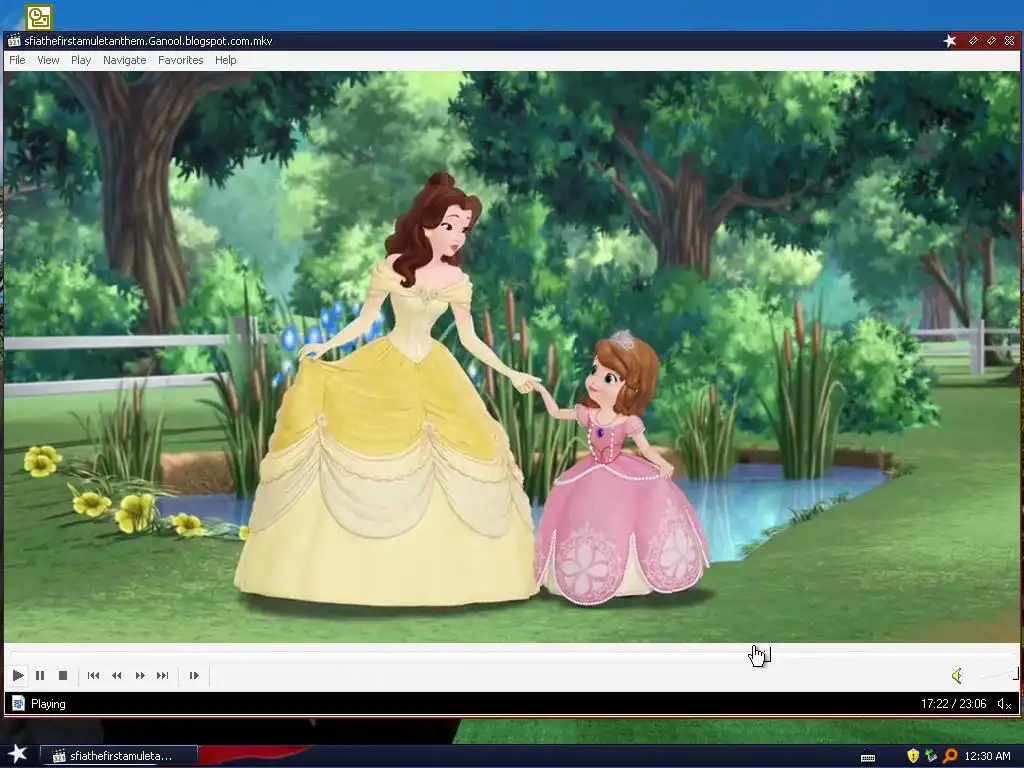Click the video display area
1024x768 pixels.
point(511,357)
